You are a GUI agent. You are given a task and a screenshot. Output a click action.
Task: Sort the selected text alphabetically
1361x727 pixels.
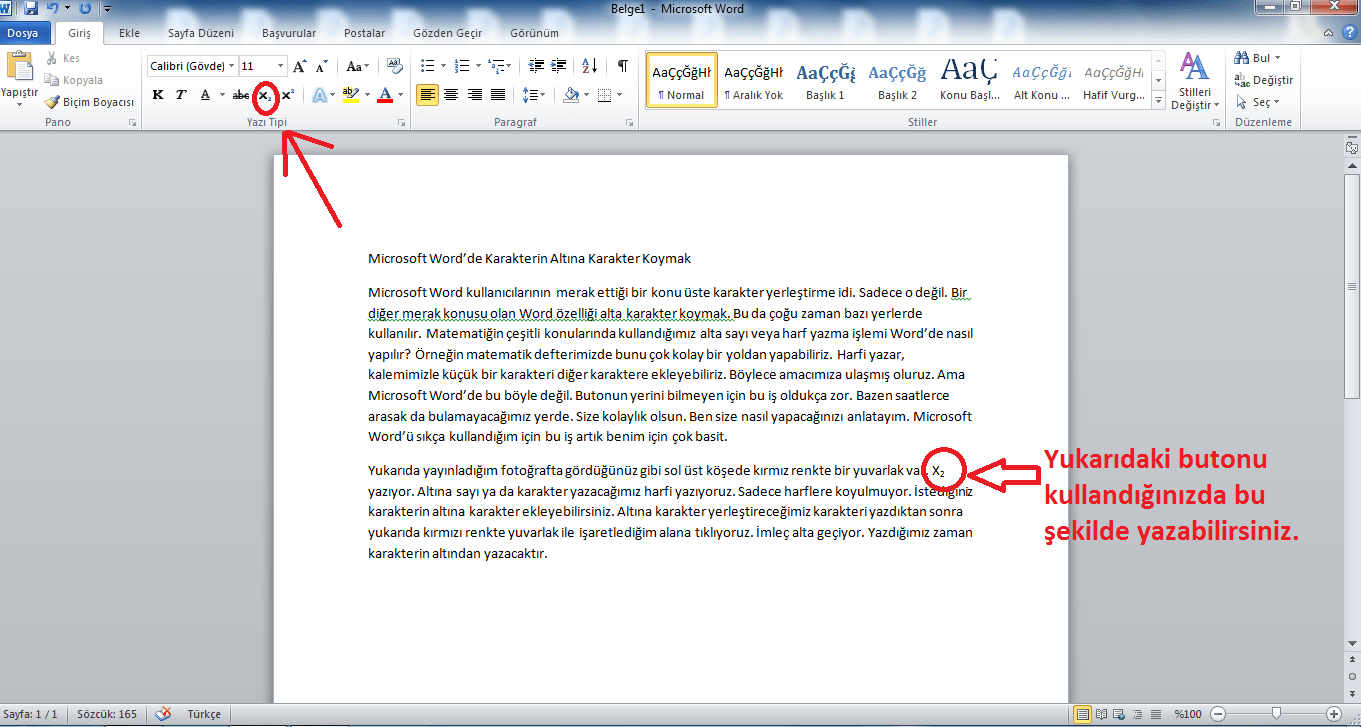tap(589, 67)
